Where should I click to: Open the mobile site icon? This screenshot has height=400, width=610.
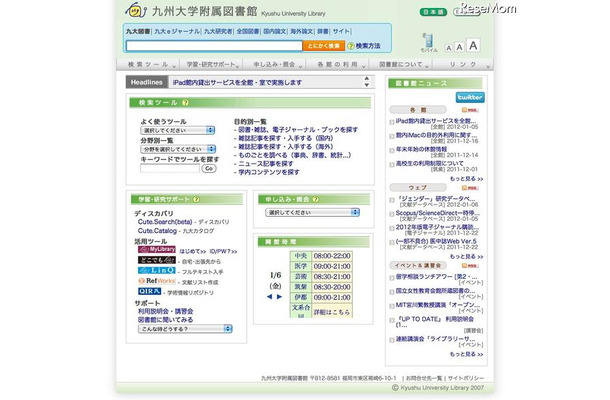pyautogui.click(x=428, y=42)
